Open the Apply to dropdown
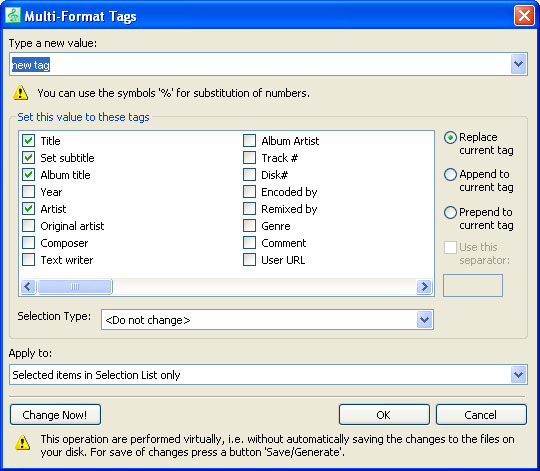 point(519,374)
